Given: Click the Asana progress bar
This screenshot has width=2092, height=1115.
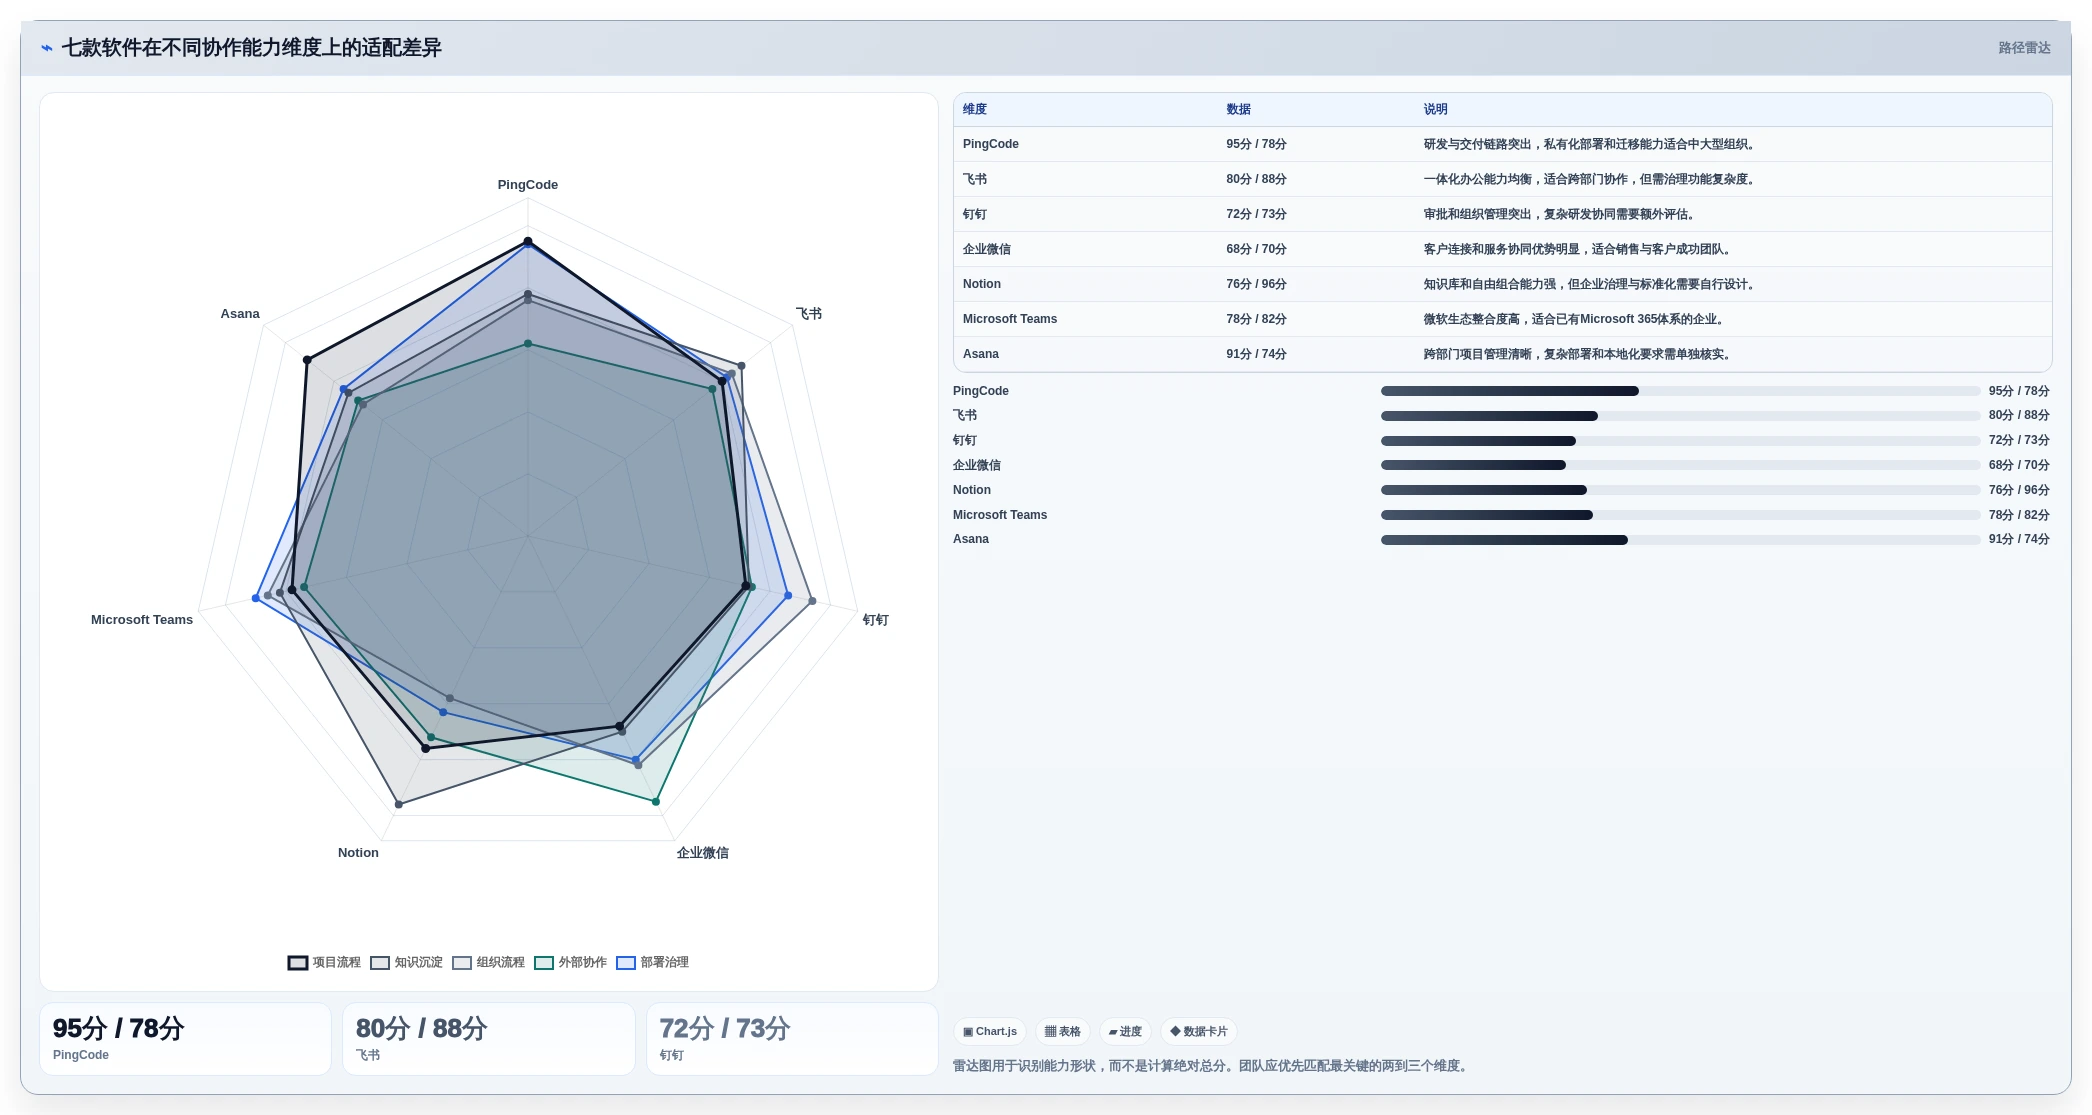Looking at the screenshot, I should pyautogui.click(x=1680, y=540).
